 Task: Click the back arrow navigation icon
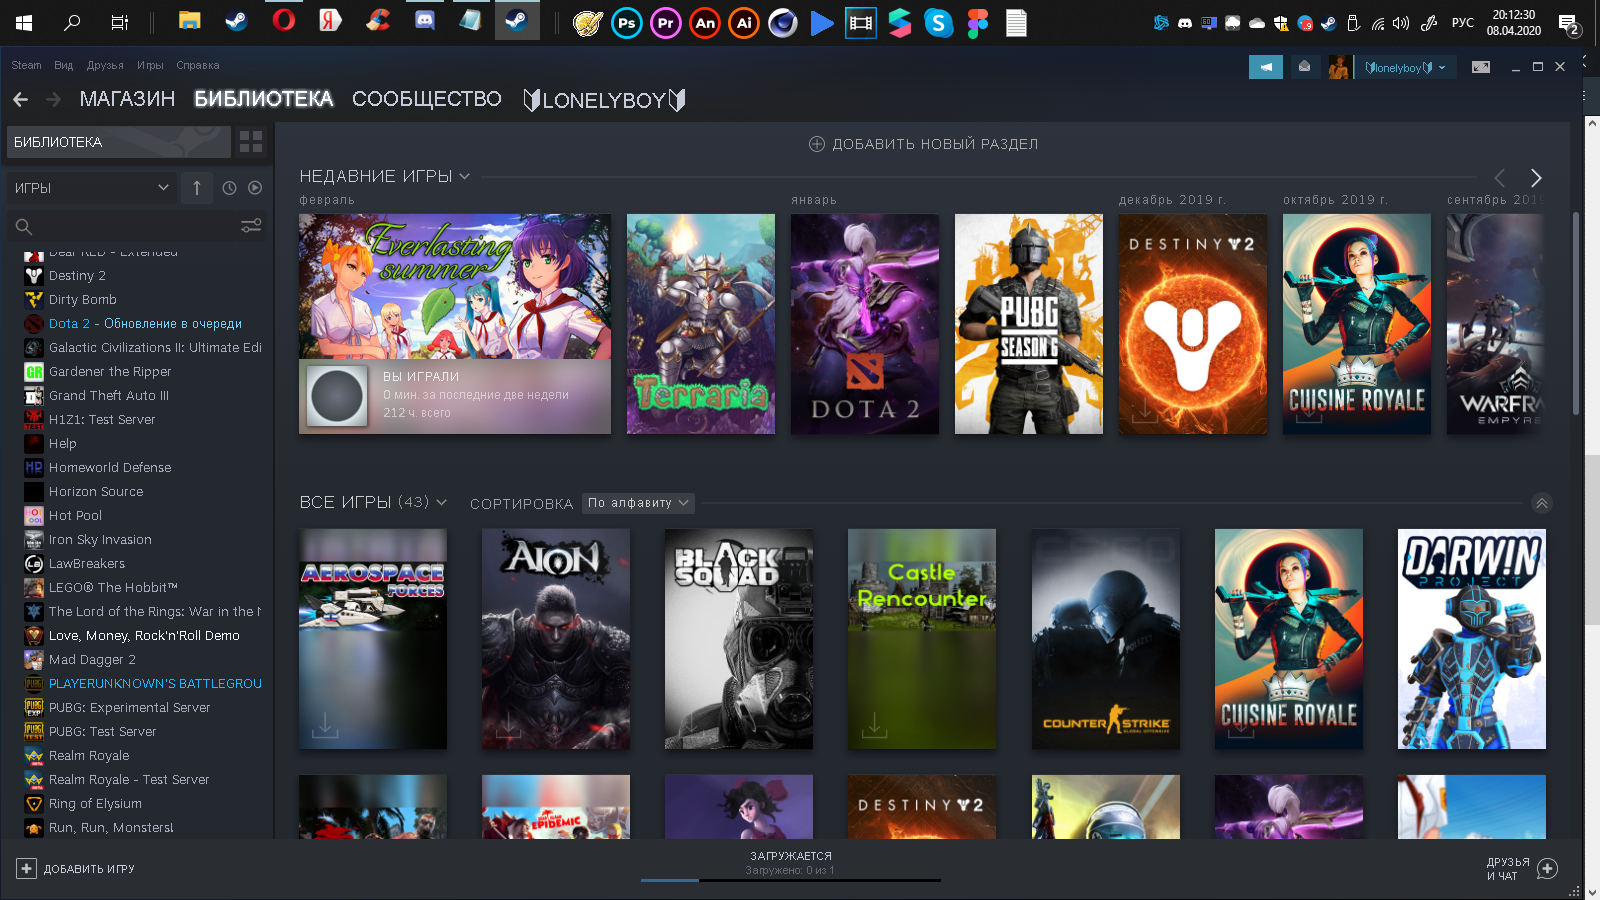coord(21,99)
